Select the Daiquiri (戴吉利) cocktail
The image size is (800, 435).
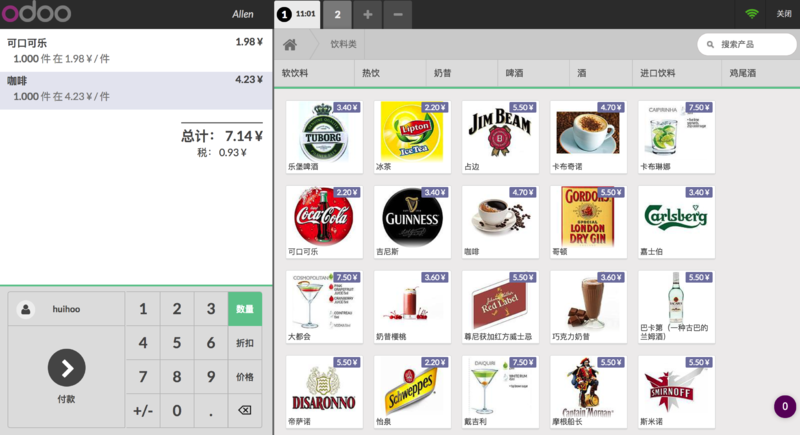click(x=501, y=392)
